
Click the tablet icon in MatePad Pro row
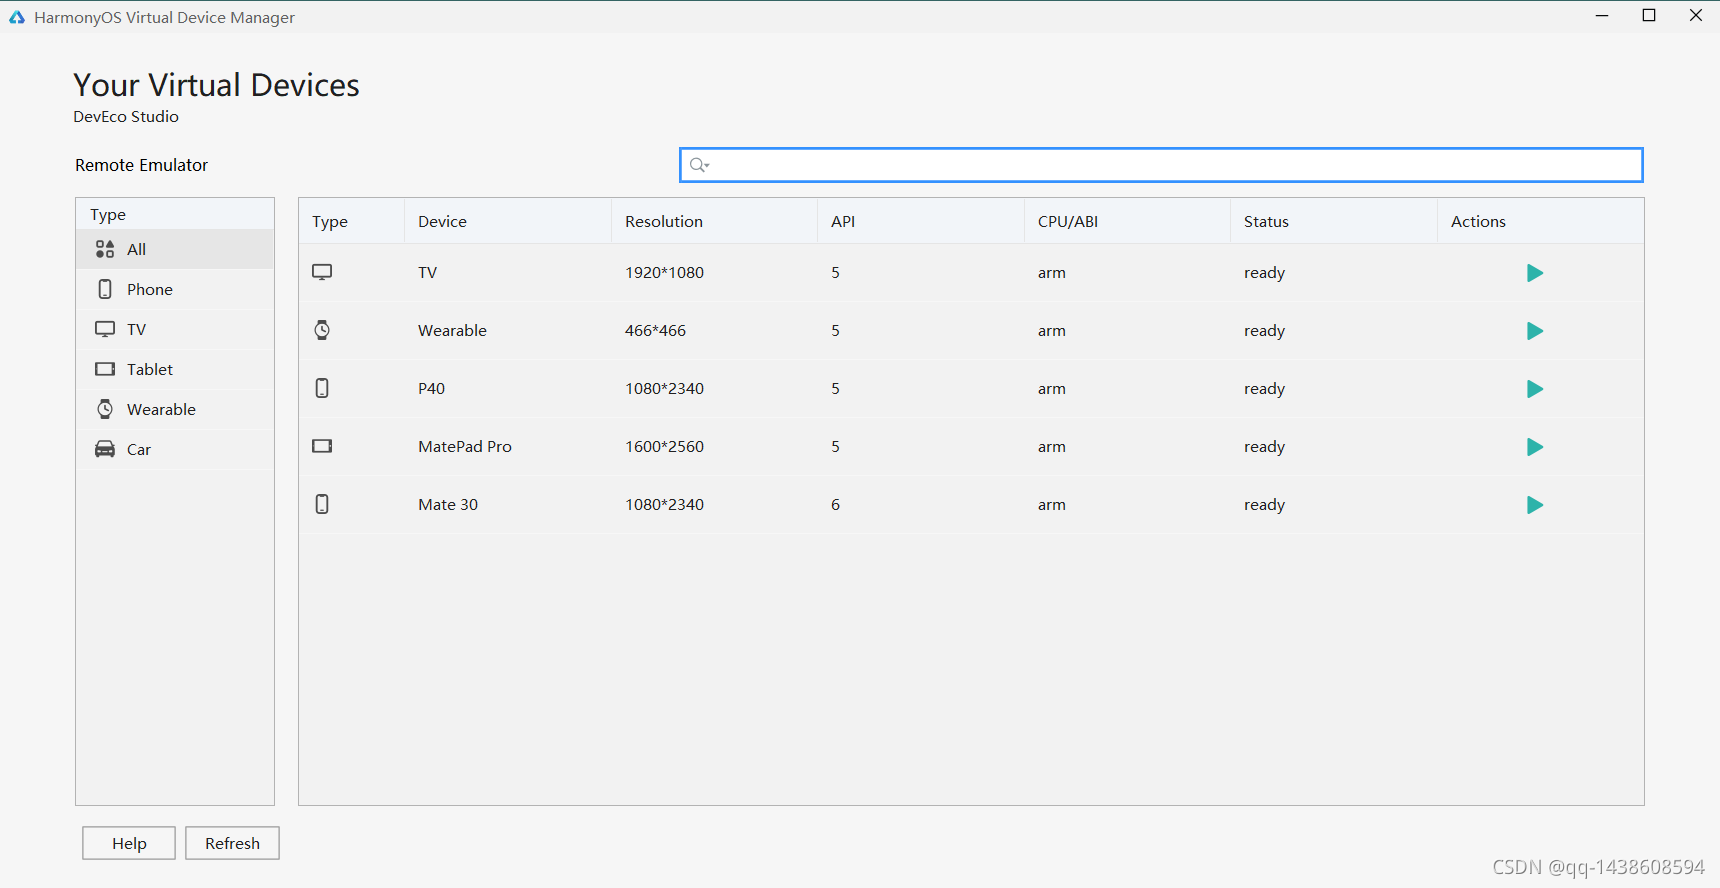click(x=322, y=446)
